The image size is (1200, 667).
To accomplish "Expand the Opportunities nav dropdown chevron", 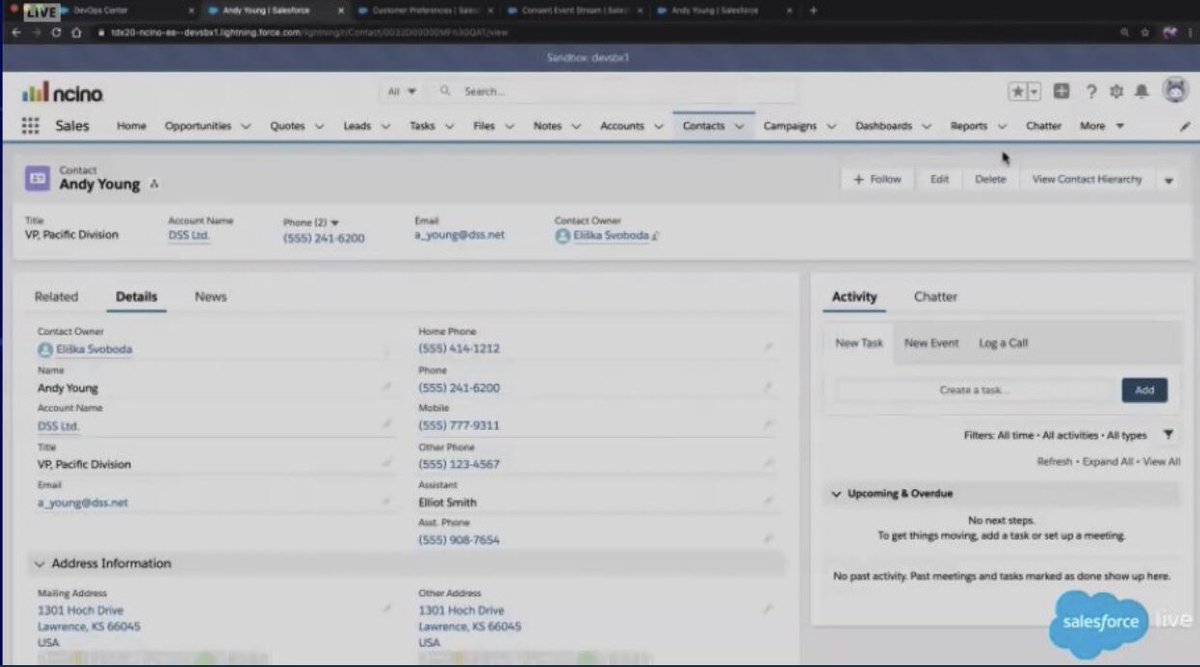I will click(x=244, y=127).
